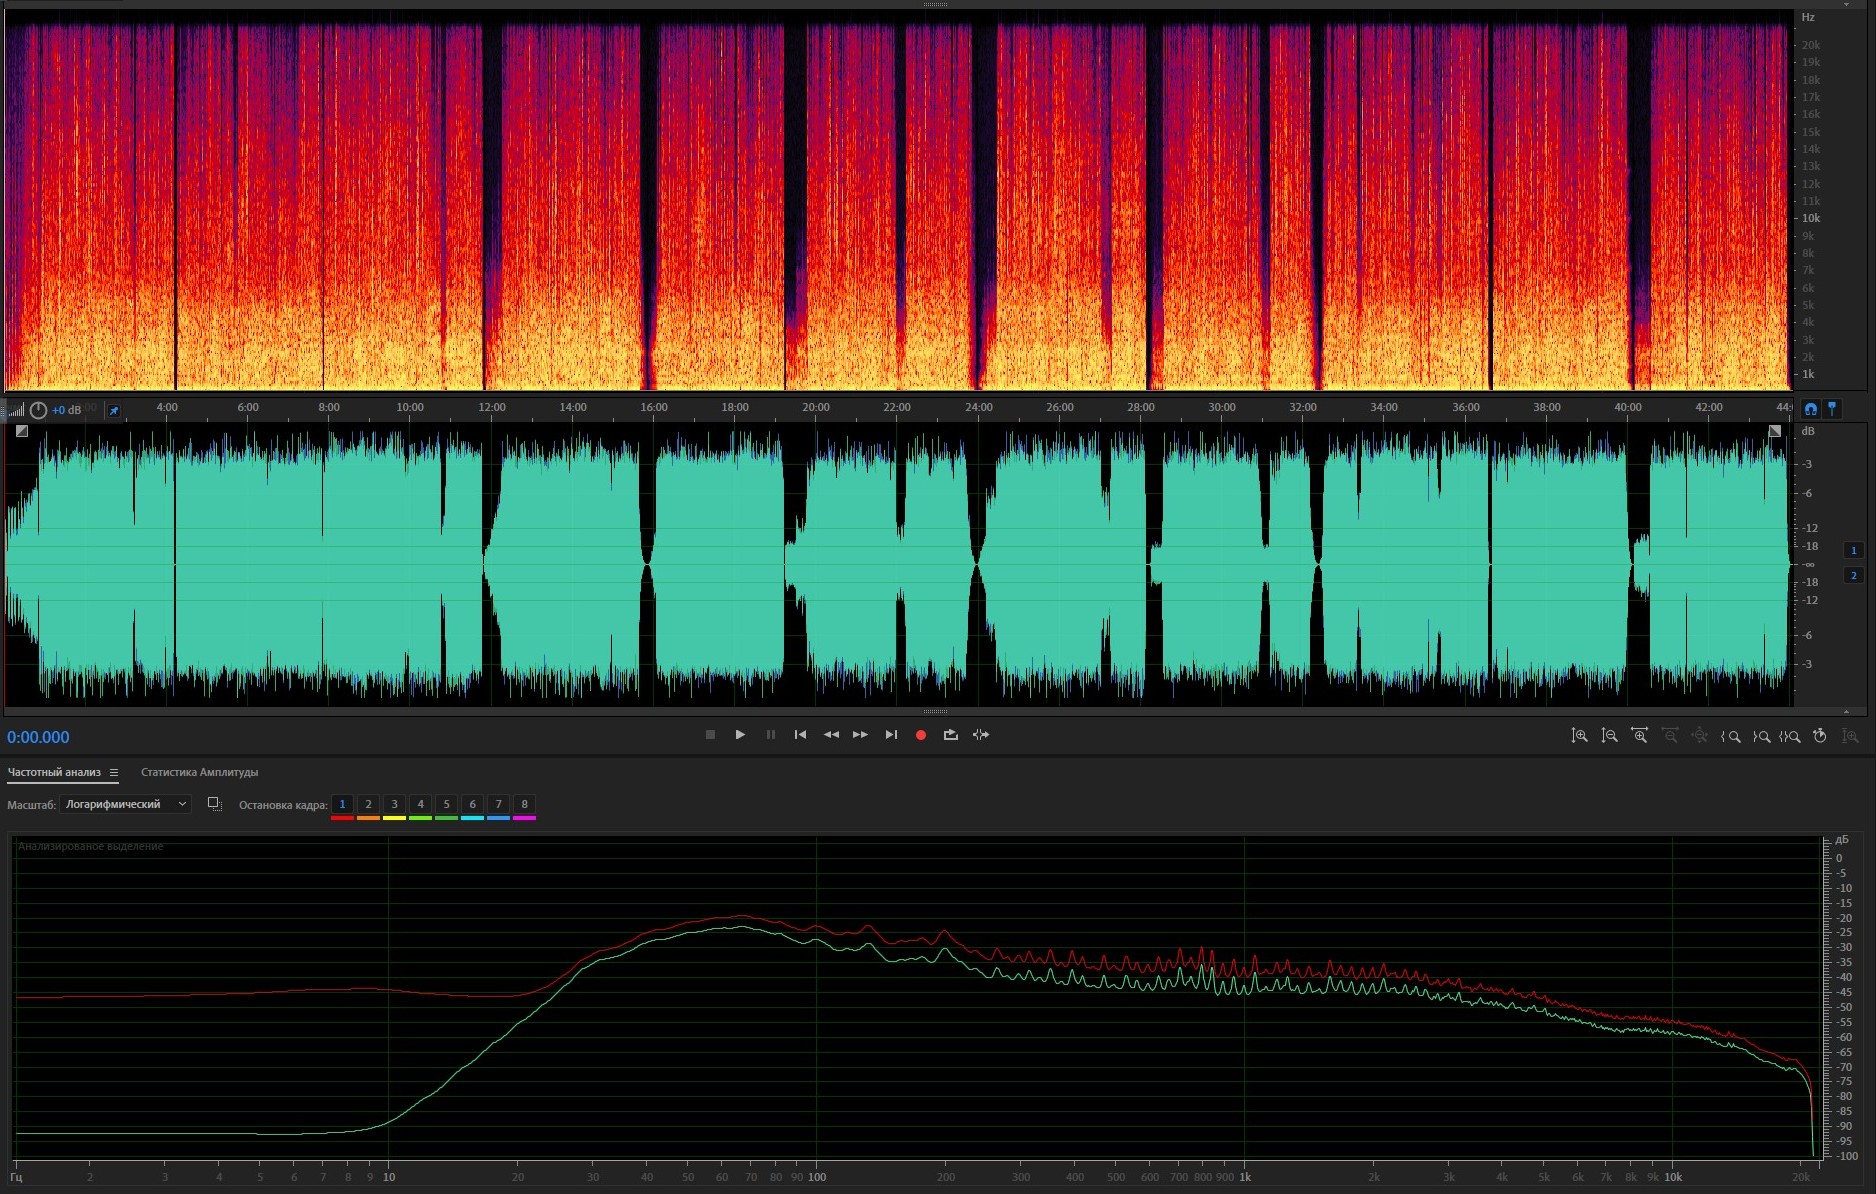Click hold frame button 6

click(x=472, y=805)
